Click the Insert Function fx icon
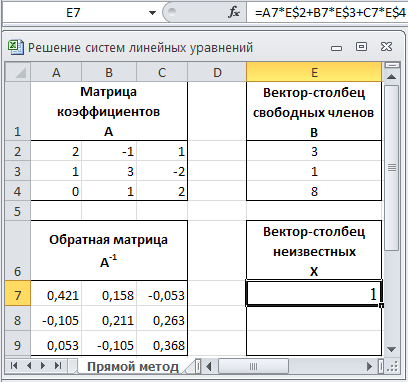Viewport: 408px width, 382px height. pyautogui.click(x=234, y=13)
